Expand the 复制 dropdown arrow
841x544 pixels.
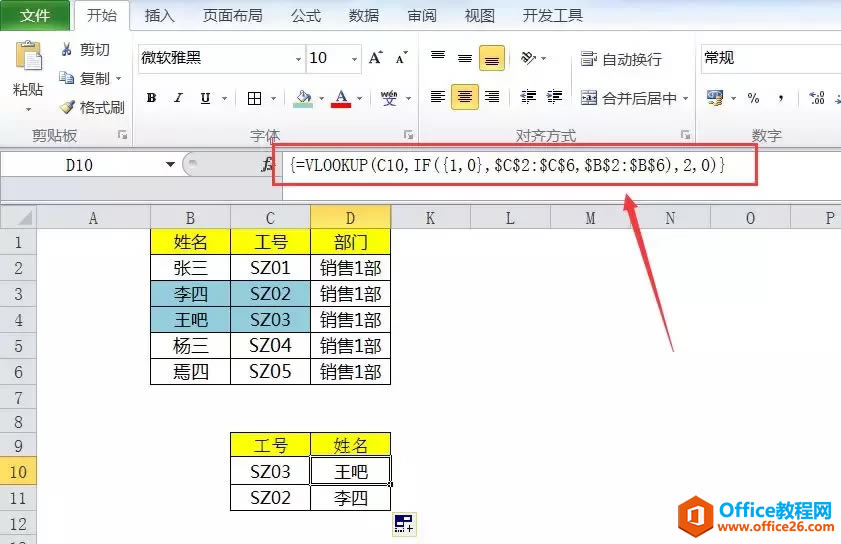[119, 79]
